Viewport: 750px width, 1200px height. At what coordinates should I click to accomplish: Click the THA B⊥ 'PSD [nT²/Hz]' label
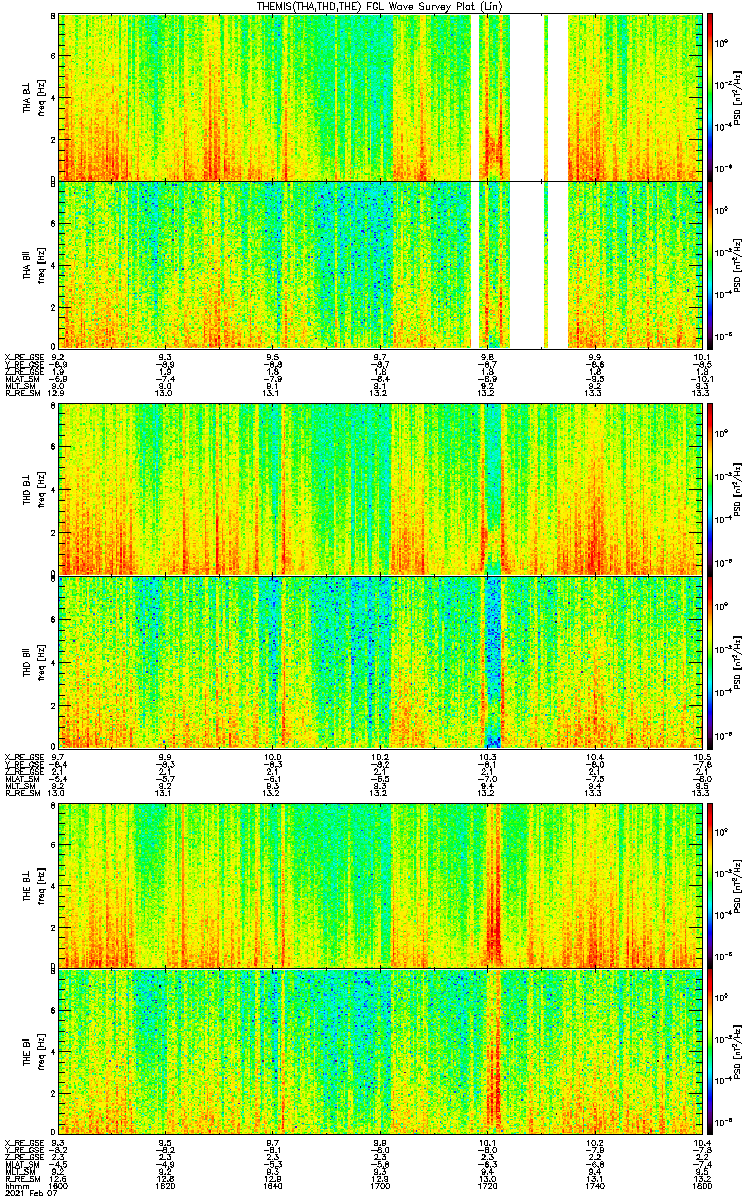(x=737, y=97)
